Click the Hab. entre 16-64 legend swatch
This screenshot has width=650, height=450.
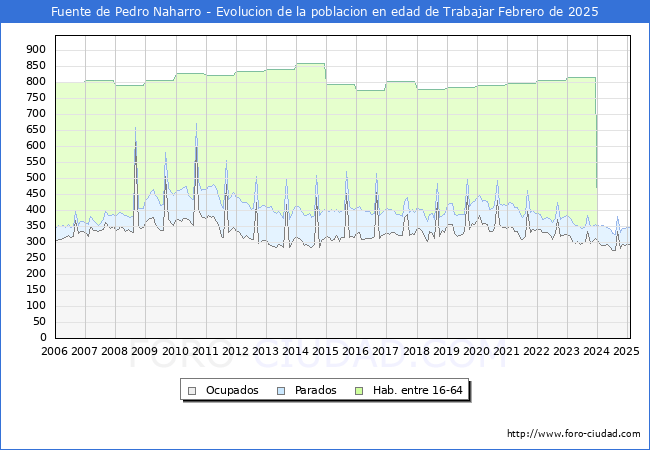tap(359, 391)
